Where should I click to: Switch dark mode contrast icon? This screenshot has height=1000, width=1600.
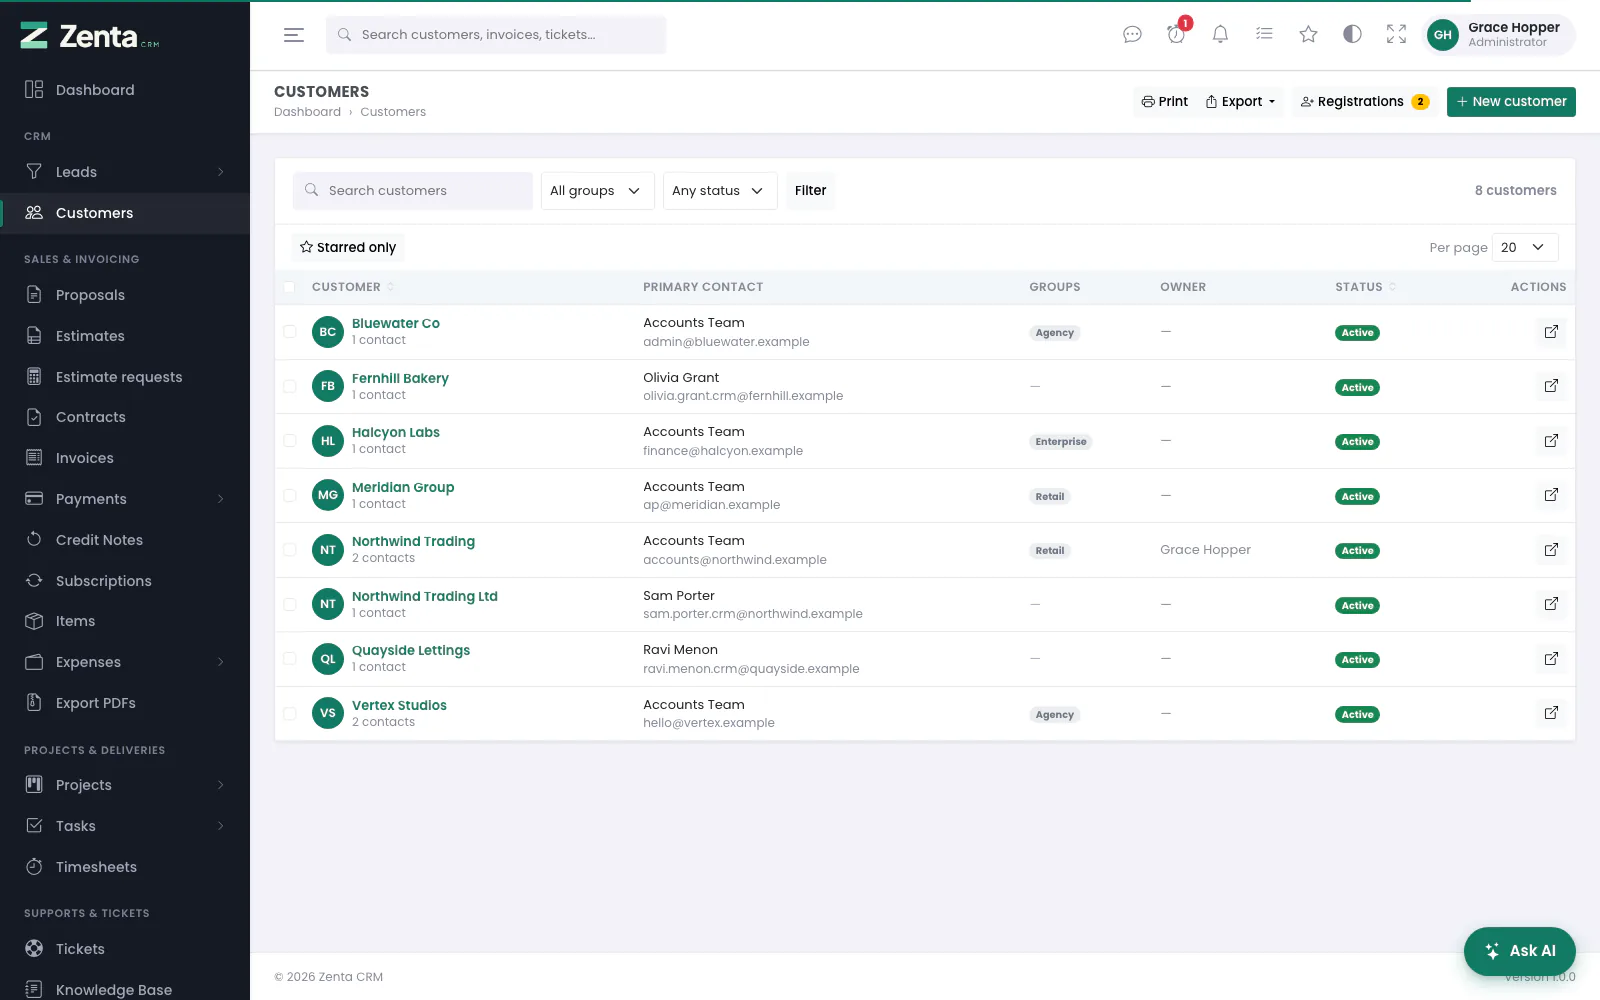point(1352,35)
